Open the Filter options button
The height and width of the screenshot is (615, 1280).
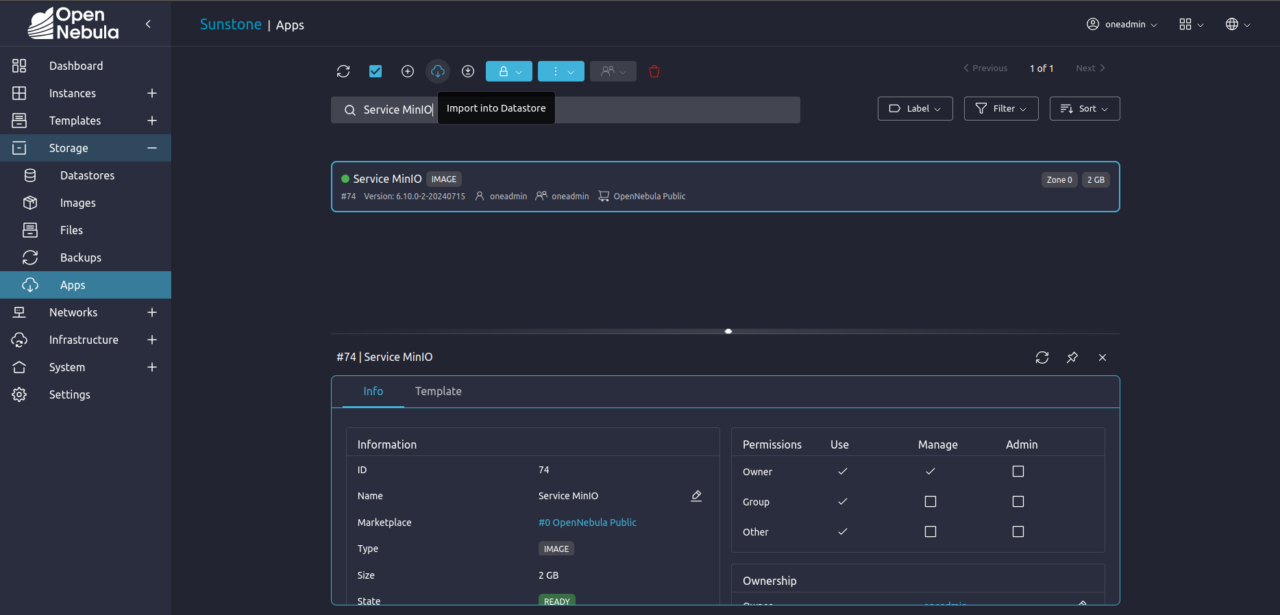click(x=1000, y=108)
